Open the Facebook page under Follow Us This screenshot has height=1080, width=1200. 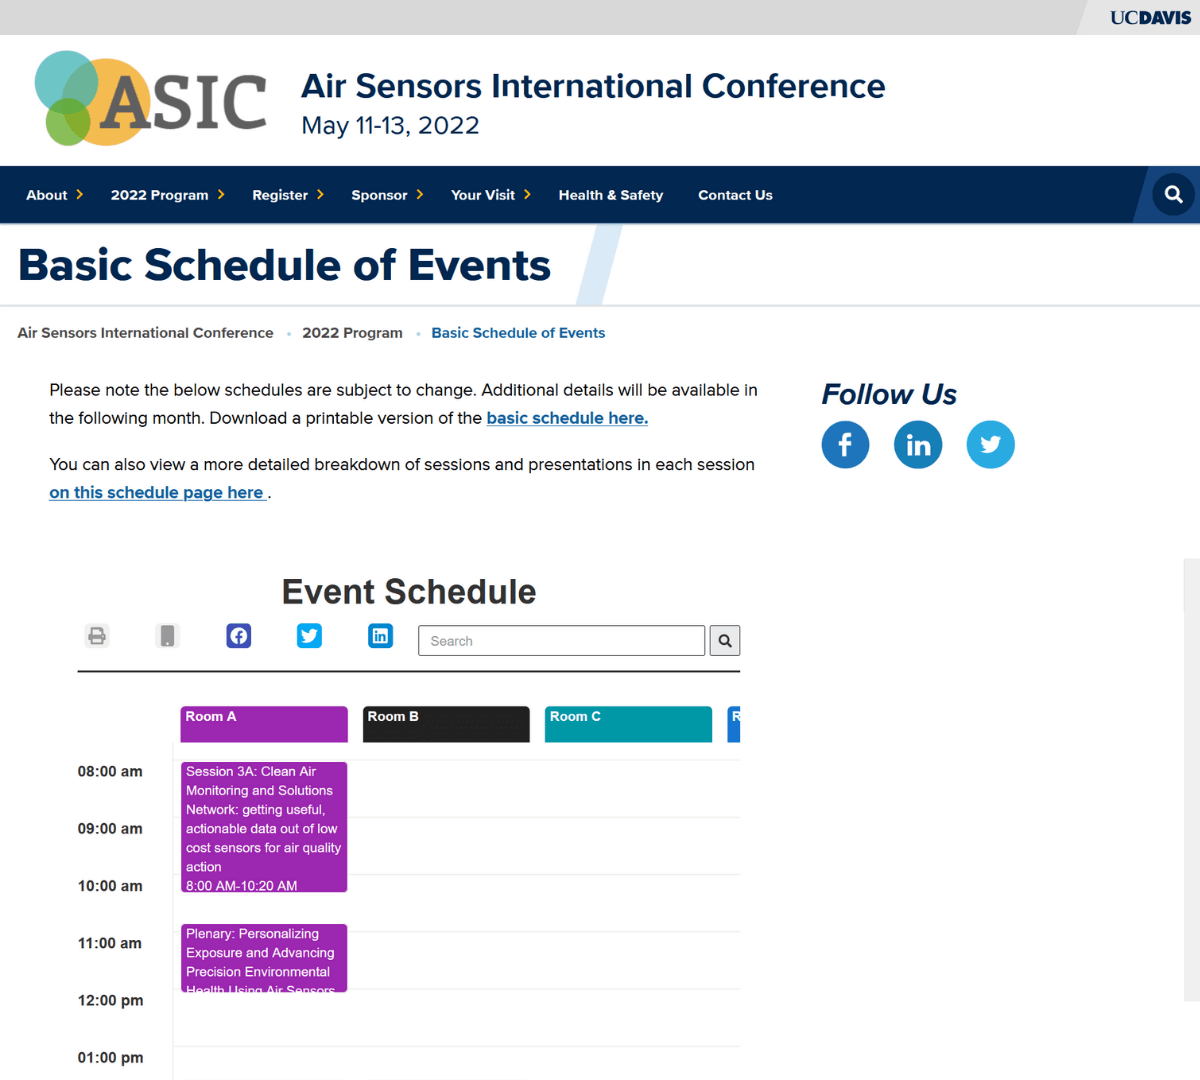click(x=845, y=445)
